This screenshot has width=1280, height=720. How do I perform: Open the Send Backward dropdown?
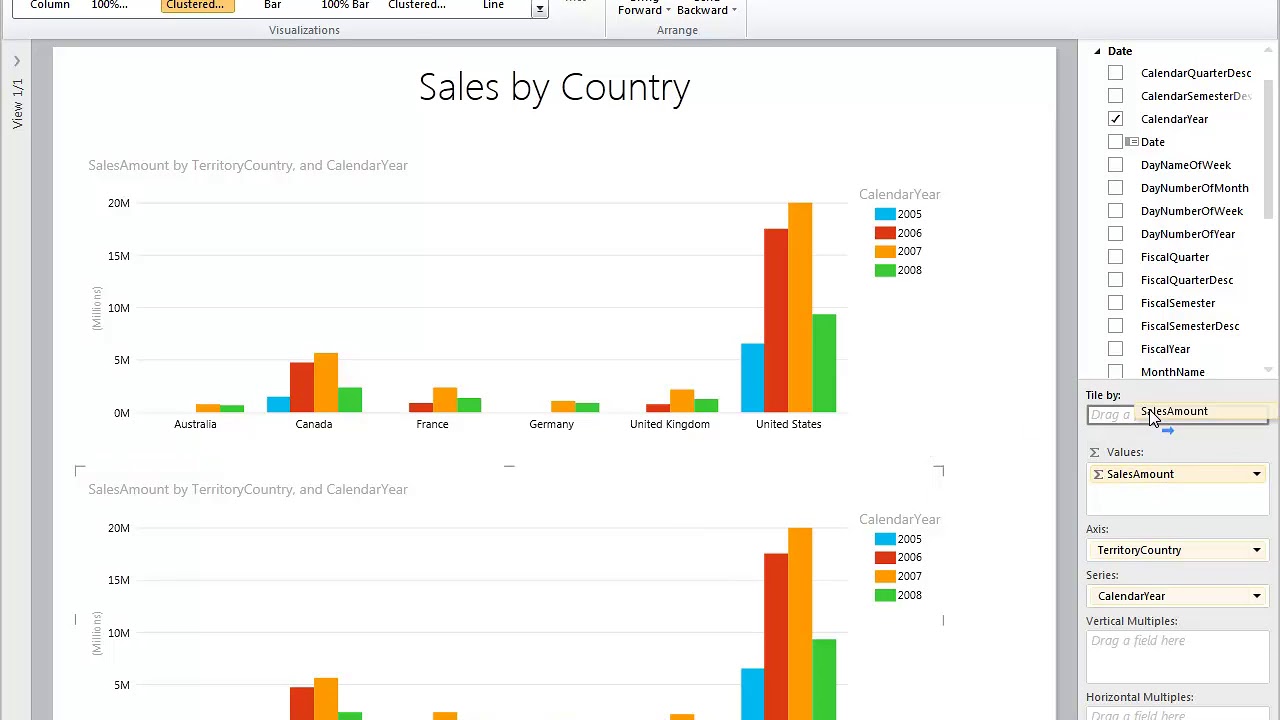pyautogui.click(x=706, y=9)
